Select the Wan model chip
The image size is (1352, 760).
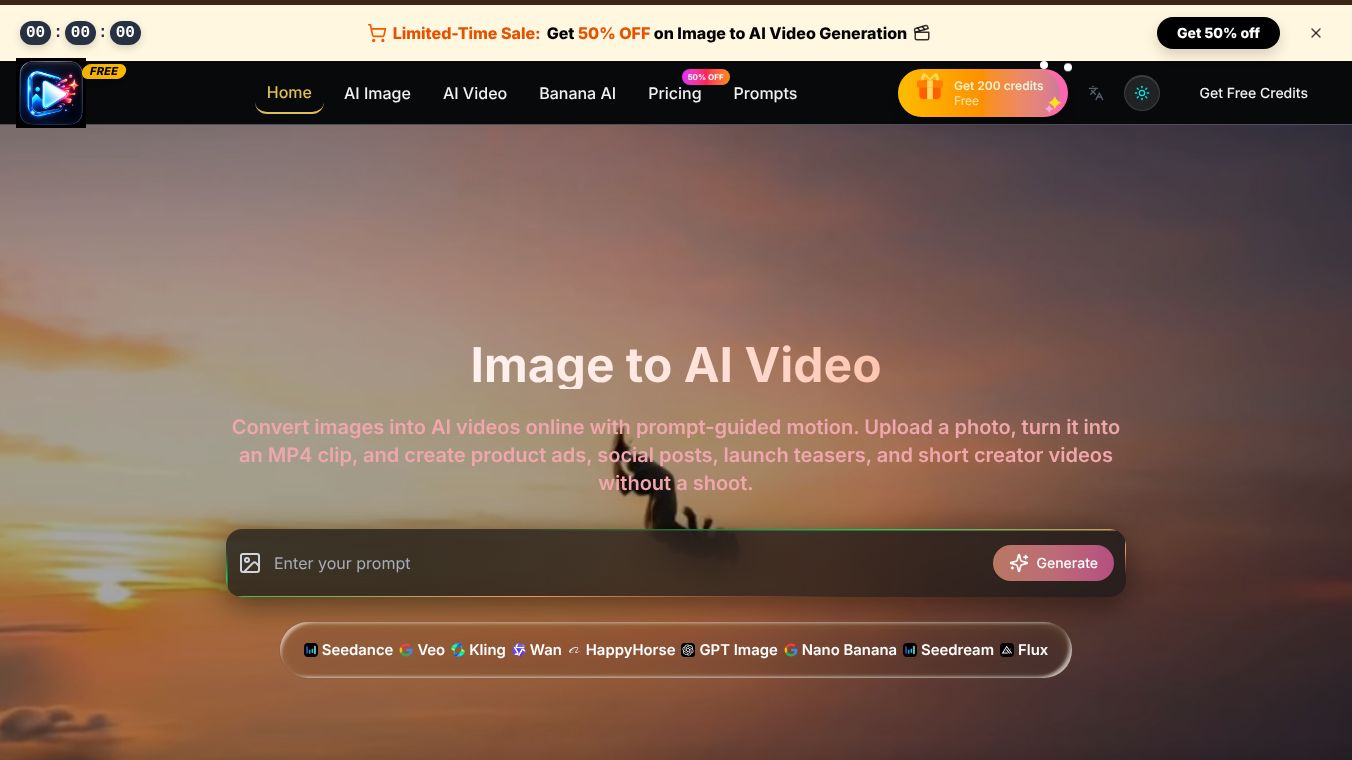pyautogui.click(x=537, y=650)
